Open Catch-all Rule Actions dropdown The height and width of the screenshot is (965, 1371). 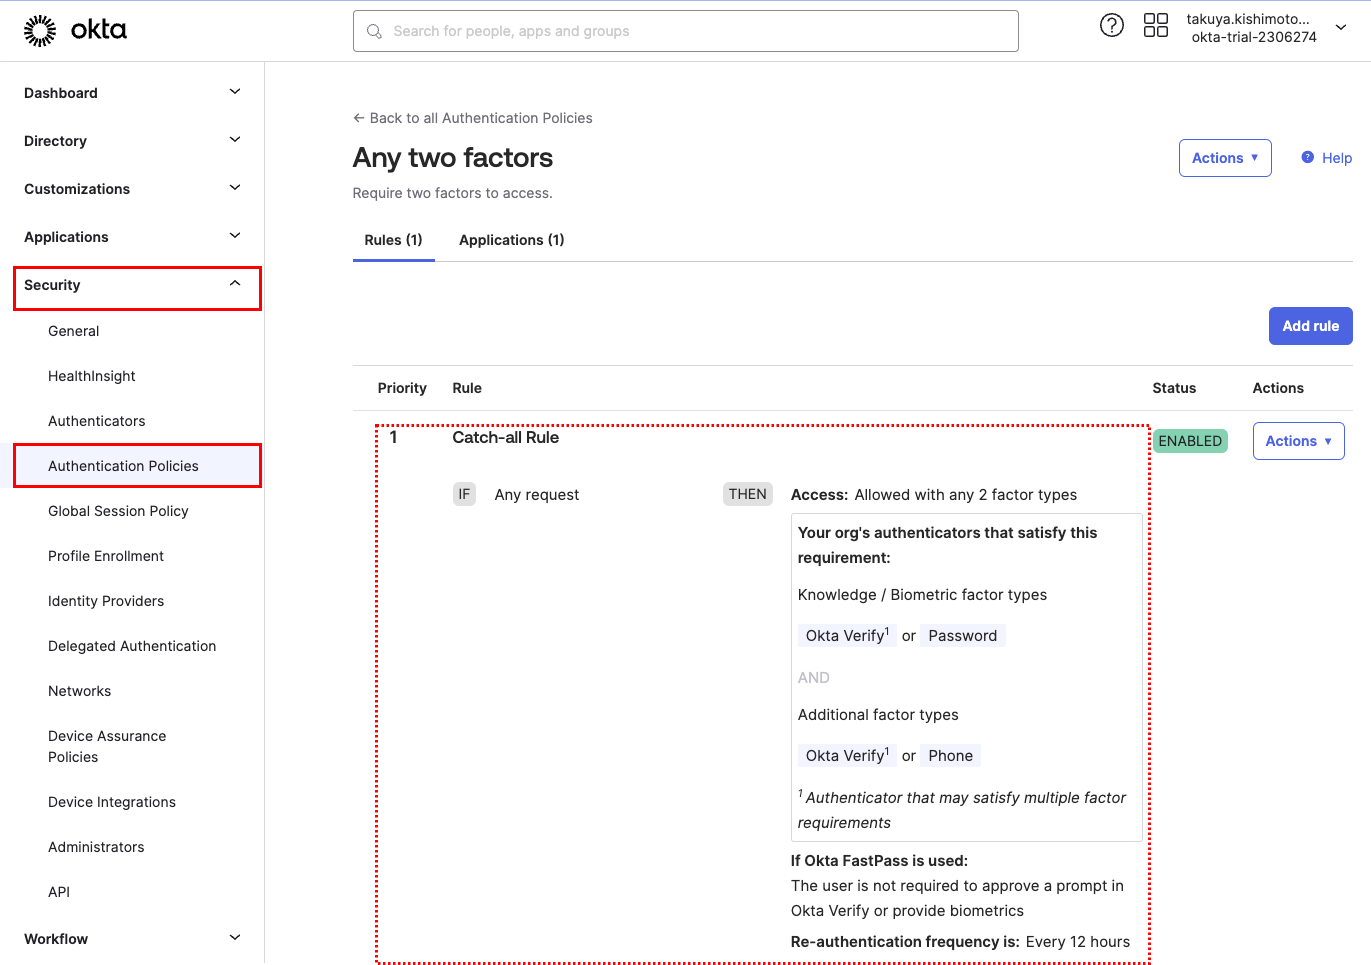click(1297, 441)
